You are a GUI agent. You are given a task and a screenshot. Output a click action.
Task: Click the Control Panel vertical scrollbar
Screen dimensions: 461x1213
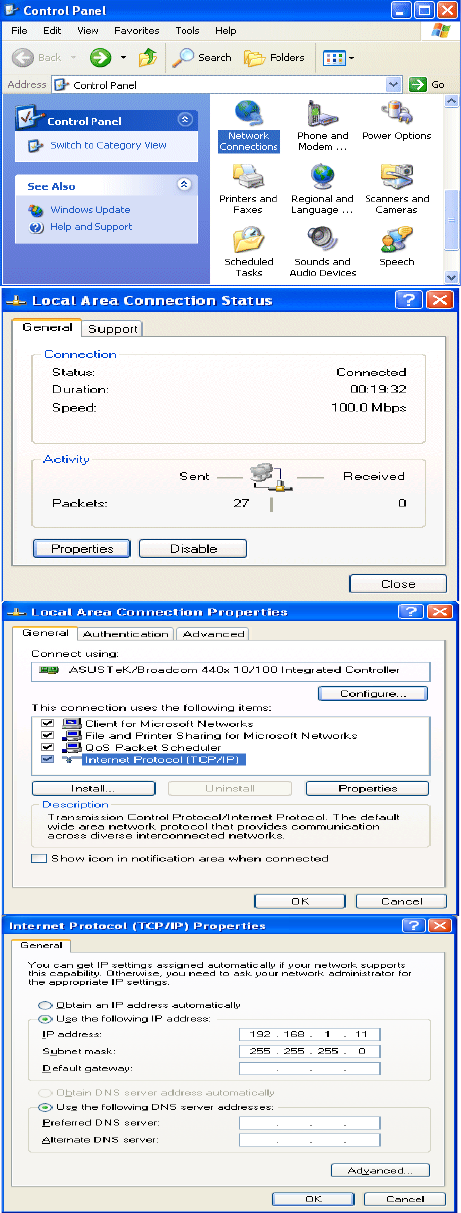pos(451,190)
